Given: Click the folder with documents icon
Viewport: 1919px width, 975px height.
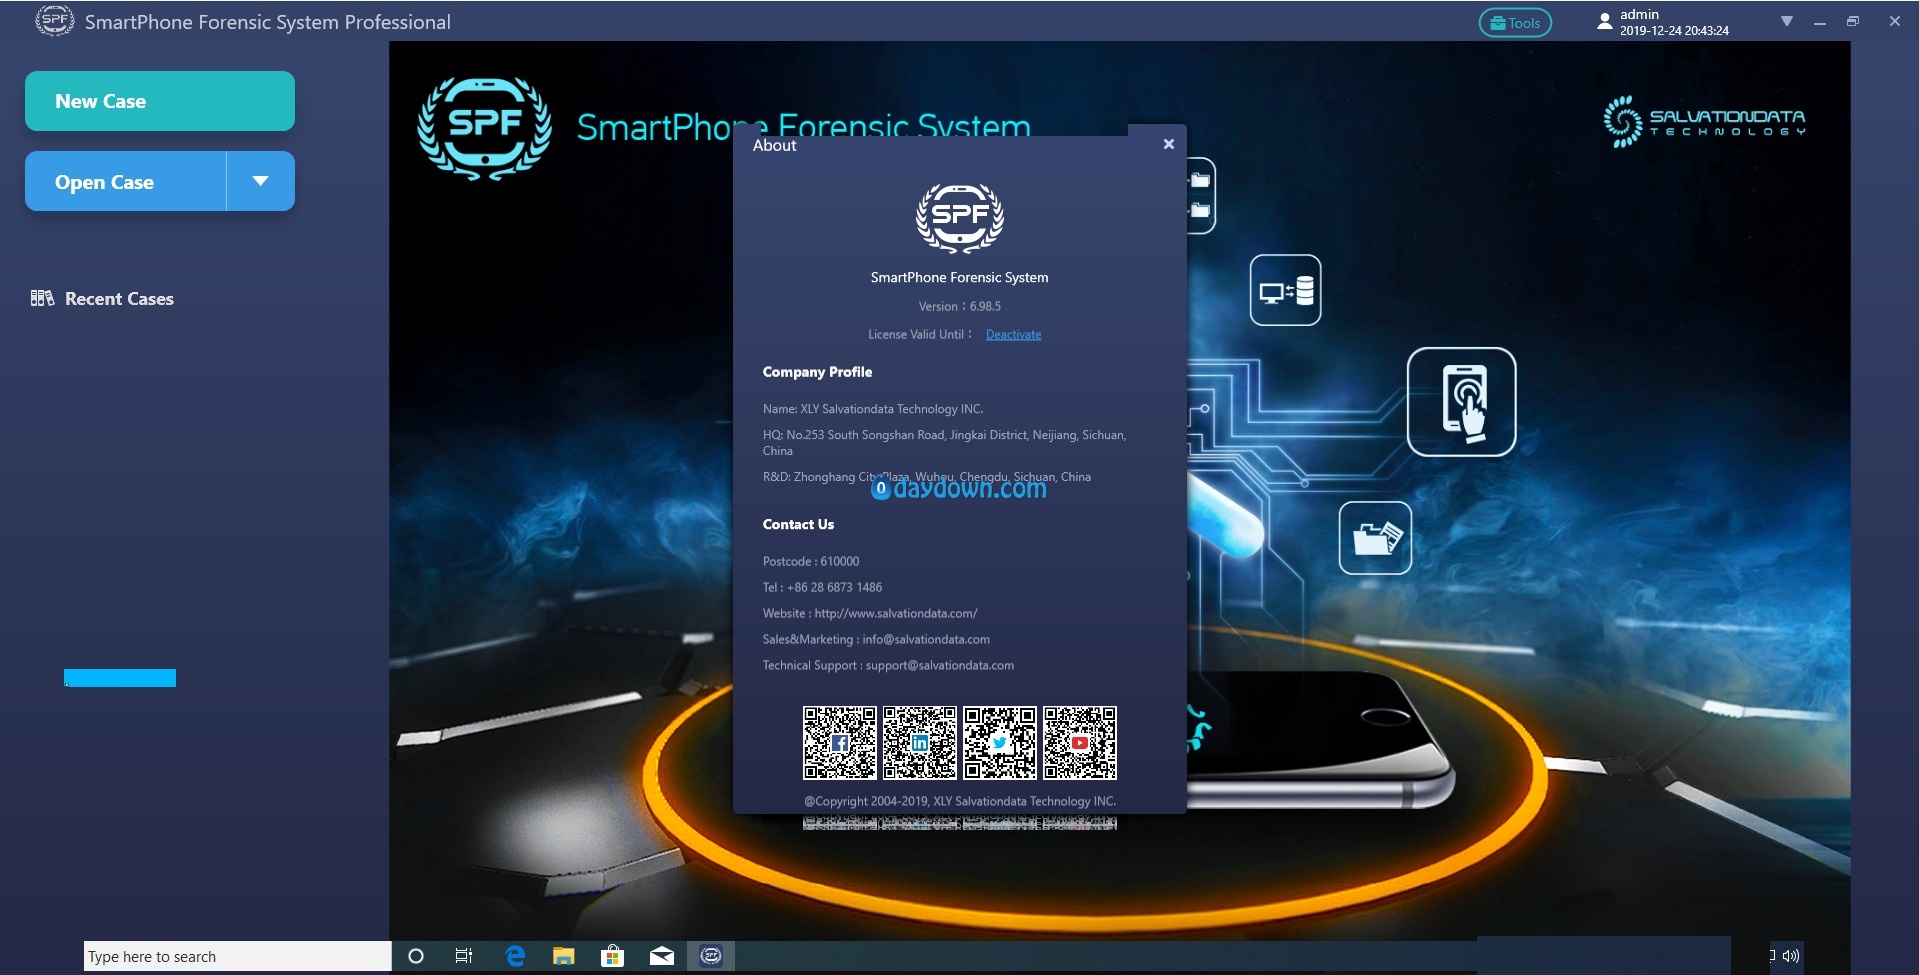Looking at the screenshot, I should pyautogui.click(x=1375, y=539).
